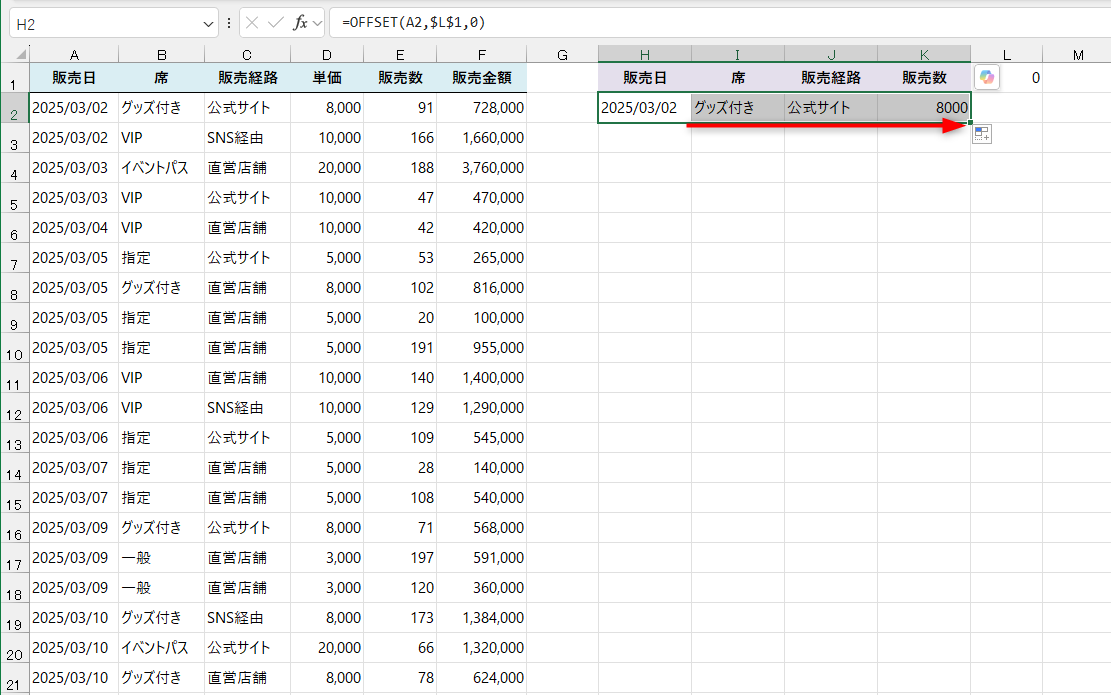Select column M header
Screen dimensions: 1111x695
point(1078,55)
